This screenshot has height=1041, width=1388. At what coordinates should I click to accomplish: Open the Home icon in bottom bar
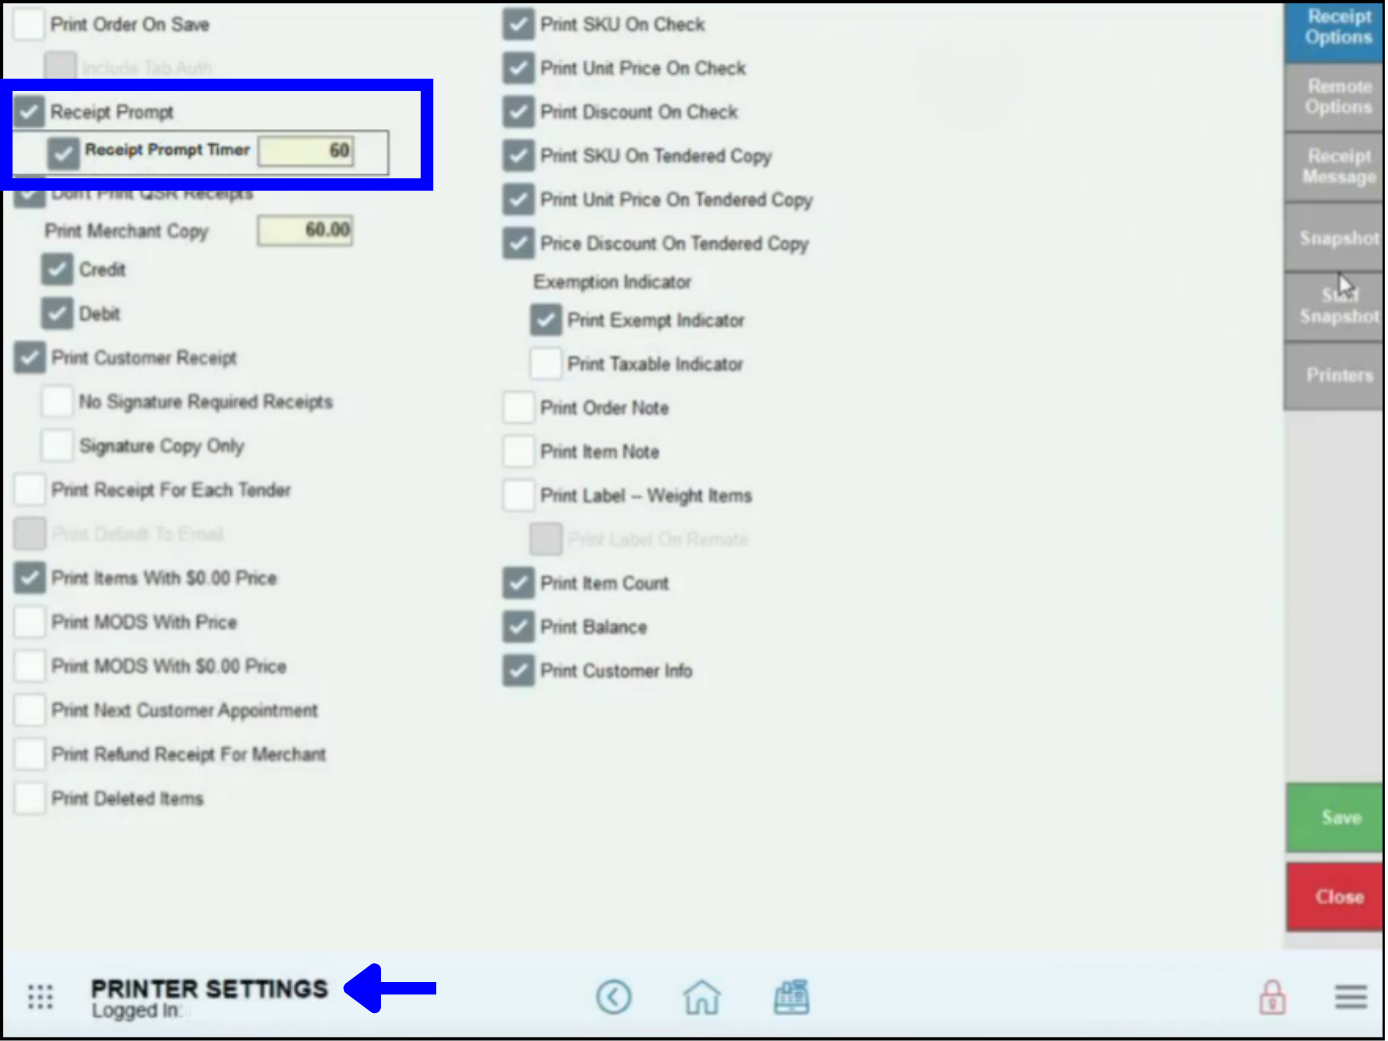pyautogui.click(x=701, y=996)
